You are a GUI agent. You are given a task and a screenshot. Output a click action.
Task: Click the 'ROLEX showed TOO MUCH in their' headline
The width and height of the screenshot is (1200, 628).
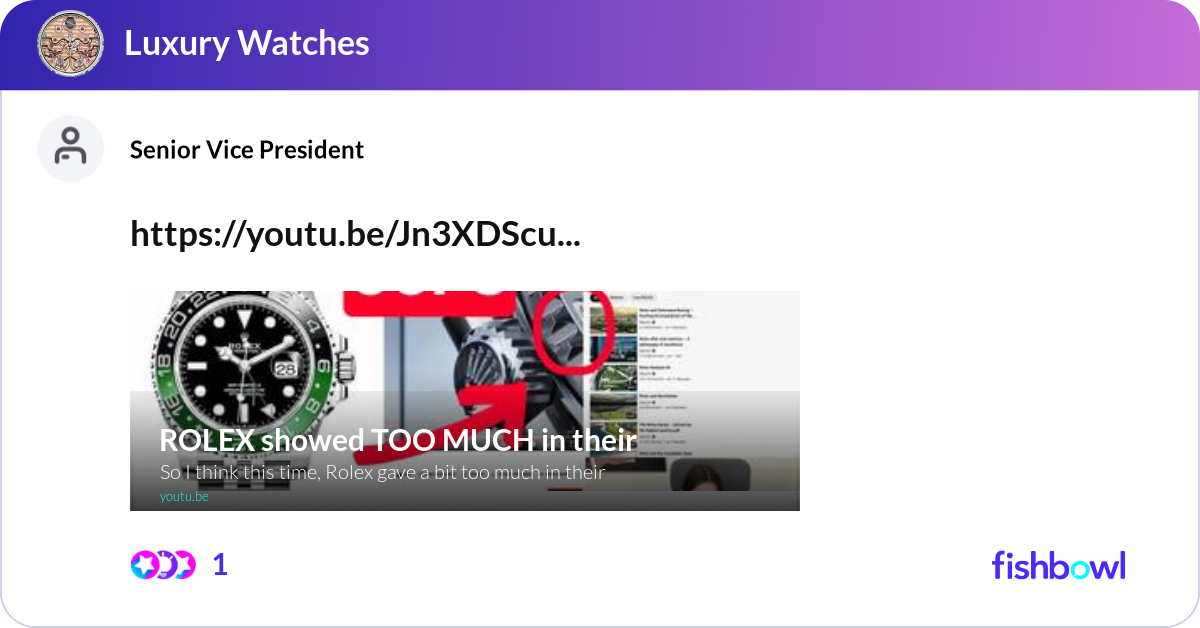point(398,440)
